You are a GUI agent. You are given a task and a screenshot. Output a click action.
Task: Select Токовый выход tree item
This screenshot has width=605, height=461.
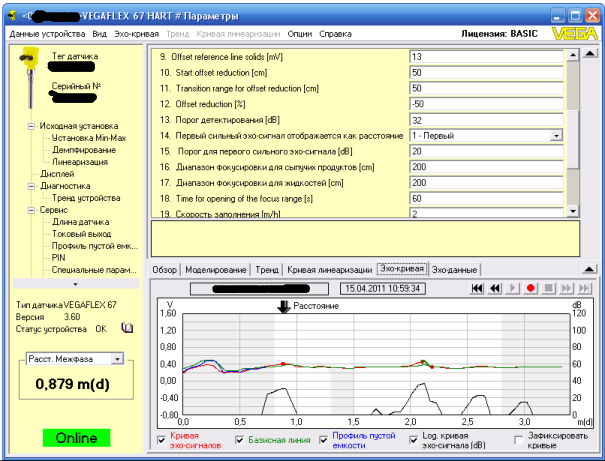tap(81, 234)
